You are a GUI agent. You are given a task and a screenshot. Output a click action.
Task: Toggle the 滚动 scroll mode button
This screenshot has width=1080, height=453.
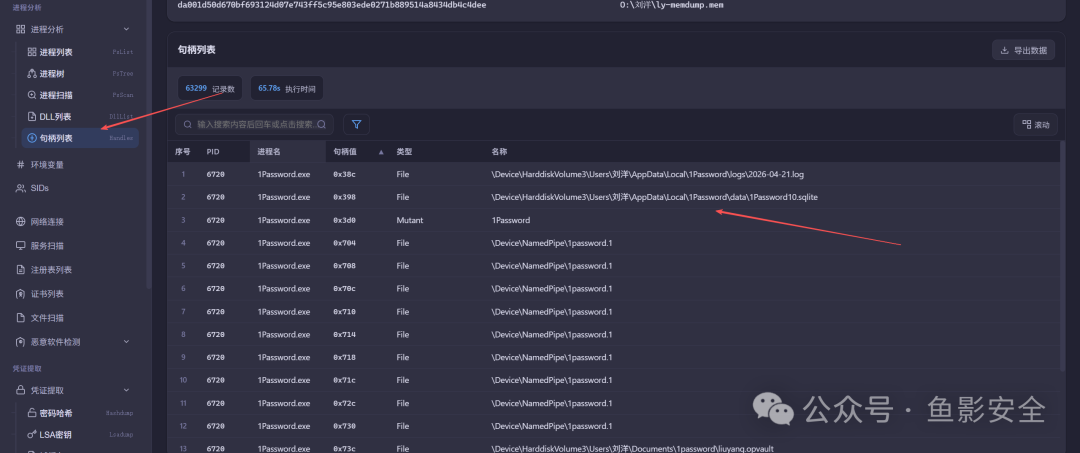[x=1035, y=125]
